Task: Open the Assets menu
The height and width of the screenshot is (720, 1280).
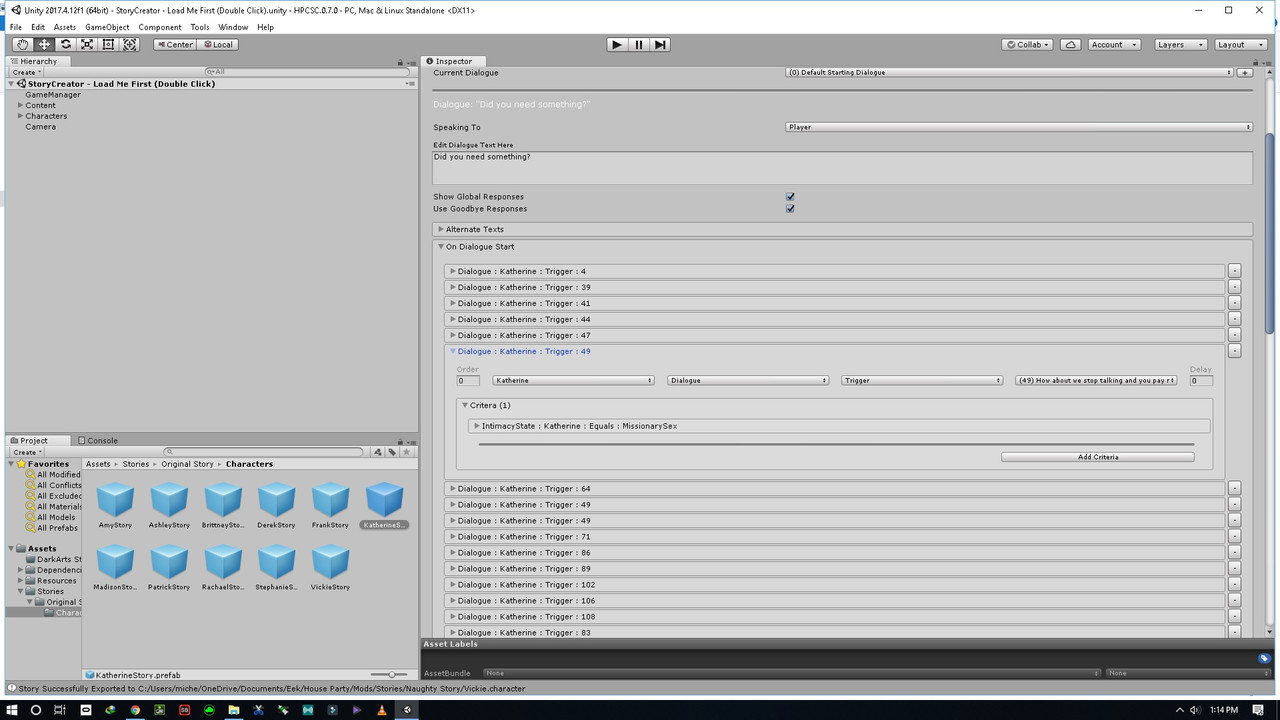Action: (64, 27)
